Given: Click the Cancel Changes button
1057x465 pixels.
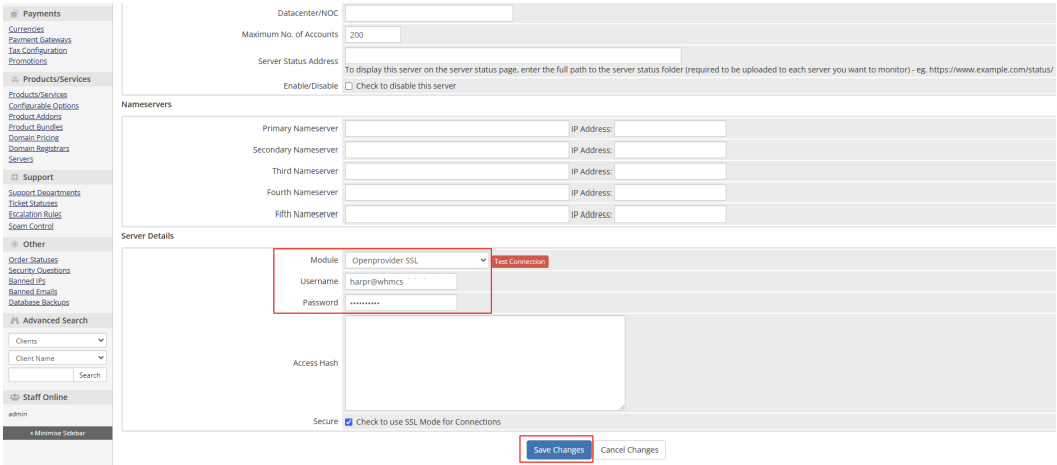Looking at the screenshot, I should 630,450.
